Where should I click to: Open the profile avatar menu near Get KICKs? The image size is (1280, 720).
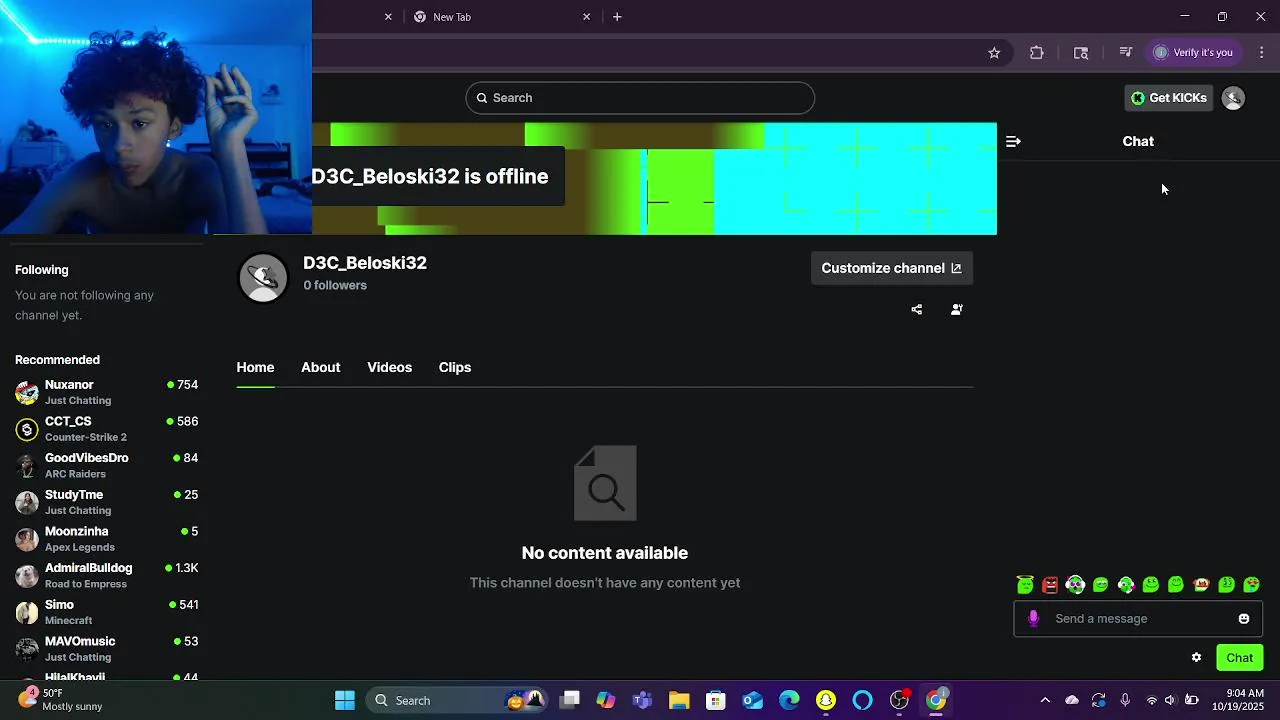(1233, 98)
